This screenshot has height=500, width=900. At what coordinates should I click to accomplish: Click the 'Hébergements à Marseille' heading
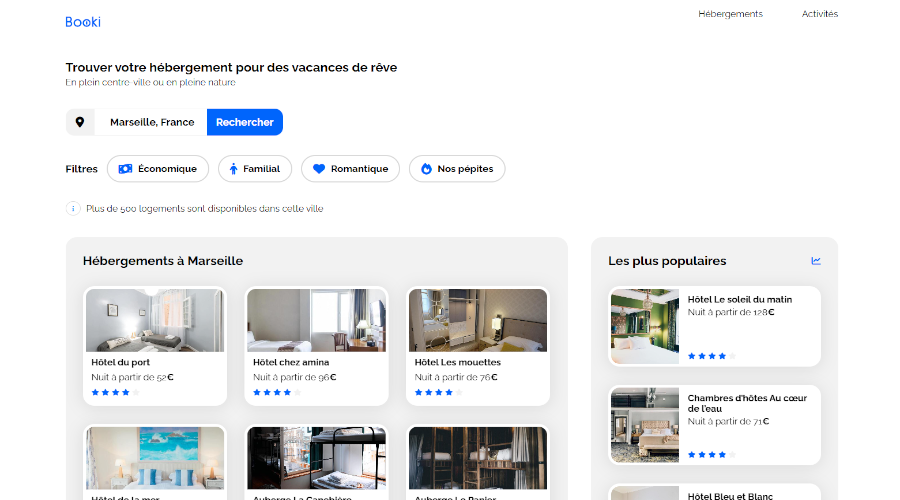(163, 261)
